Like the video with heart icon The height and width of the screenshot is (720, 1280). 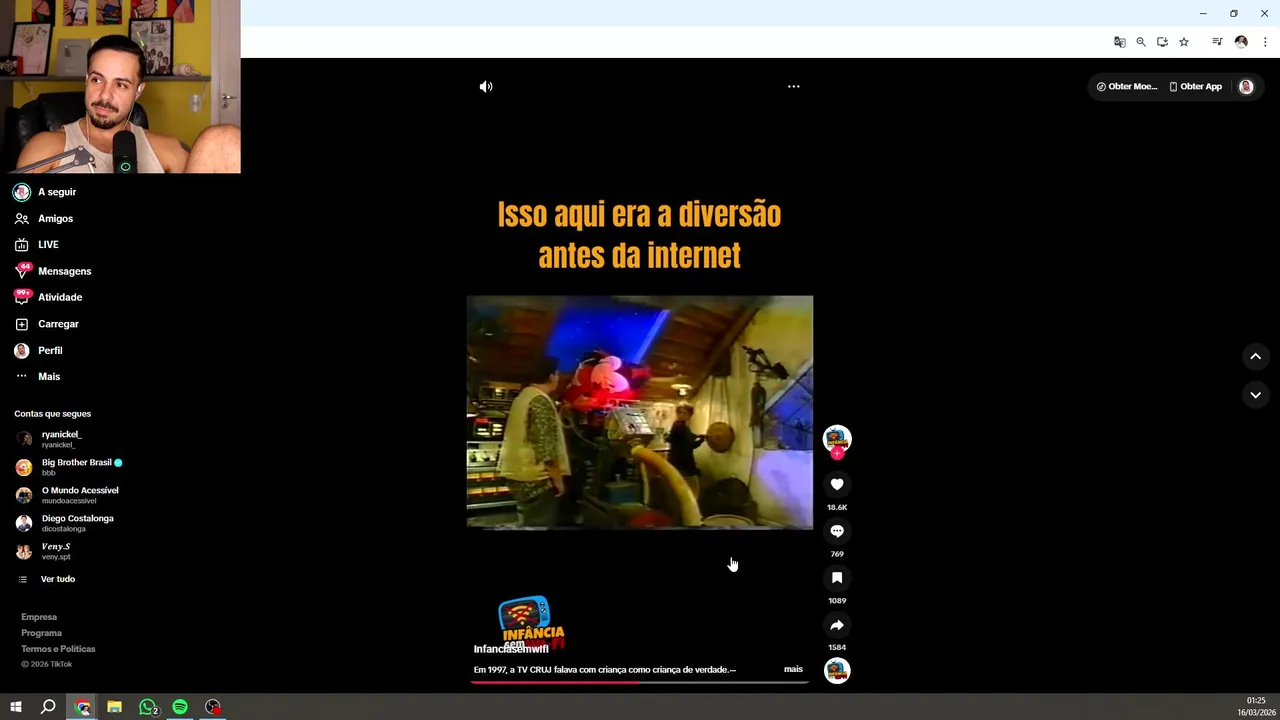837,484
